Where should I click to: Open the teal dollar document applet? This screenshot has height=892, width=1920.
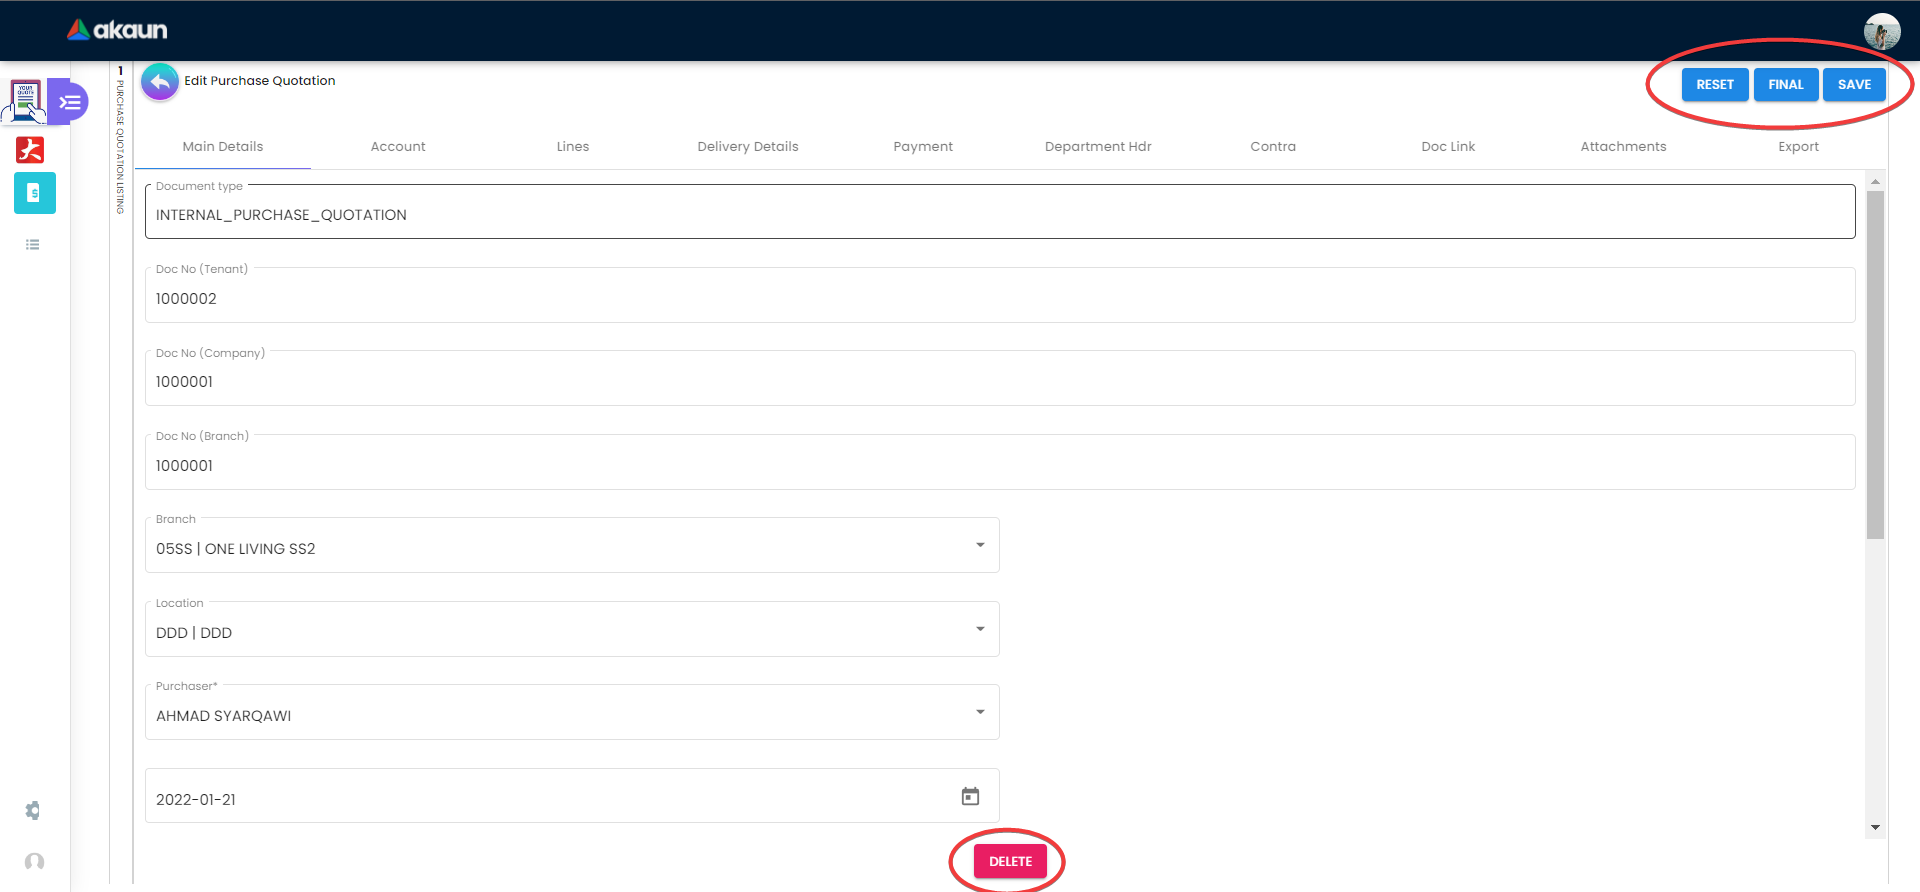pyautogui.click(x=35, y=193)
